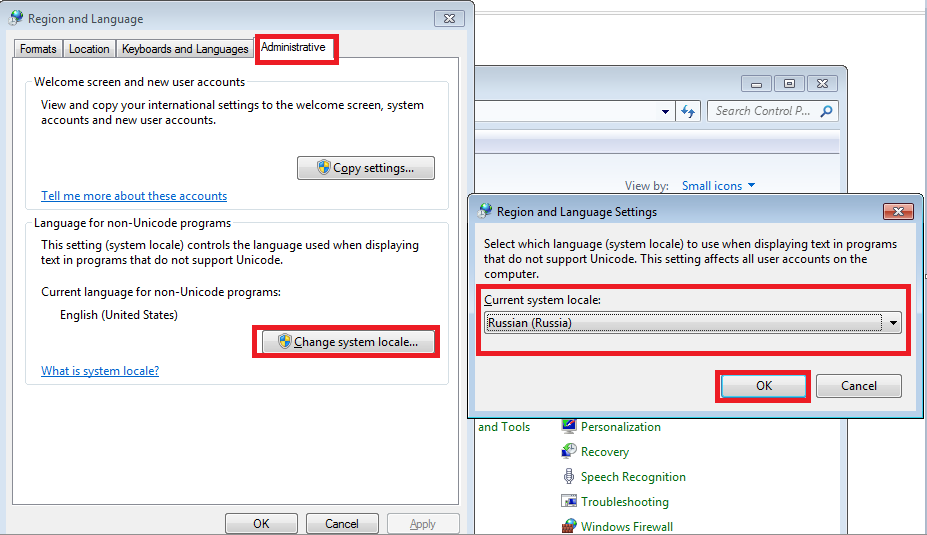The image size is (927, 535).
Task: Click the globe icon in Region and Language title bar
Action: tap(16, 18)
